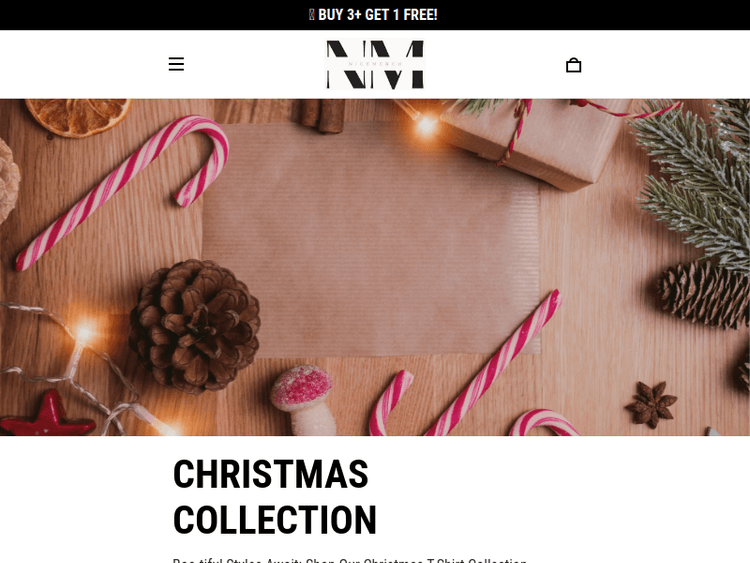This screenshot has height=563, width=750.
Task: Click the emoji icon before BUY 3+
Action: coord(312,15)
